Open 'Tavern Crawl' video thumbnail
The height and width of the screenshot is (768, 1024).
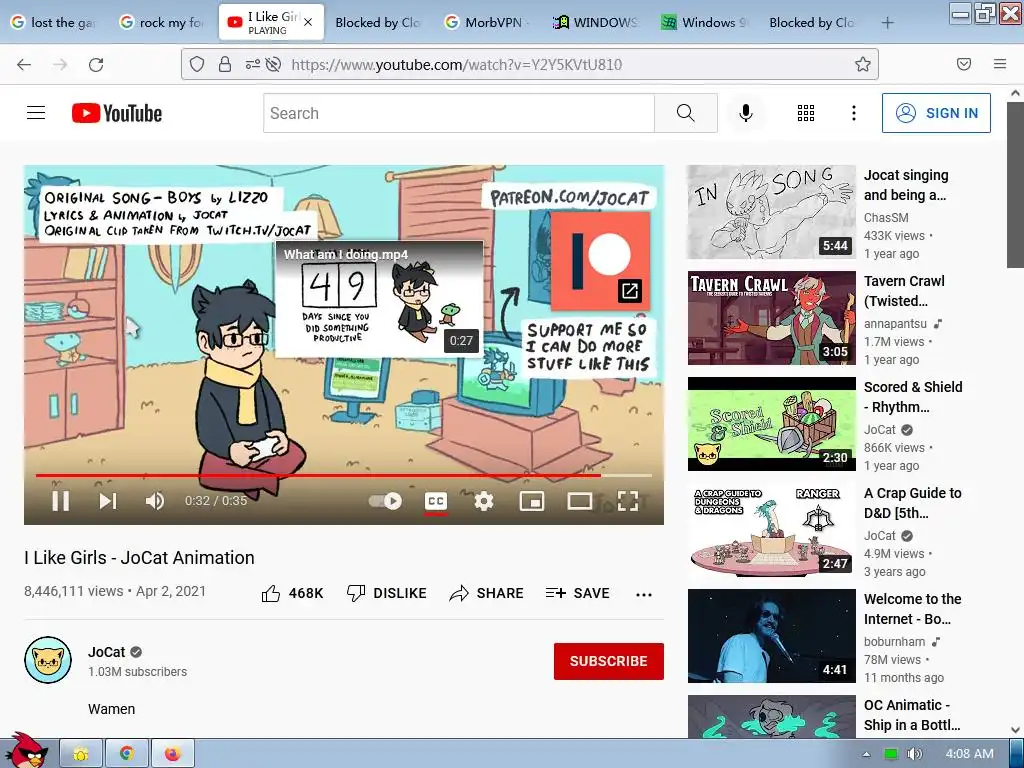pyautogui.click(x=771, y=317)
